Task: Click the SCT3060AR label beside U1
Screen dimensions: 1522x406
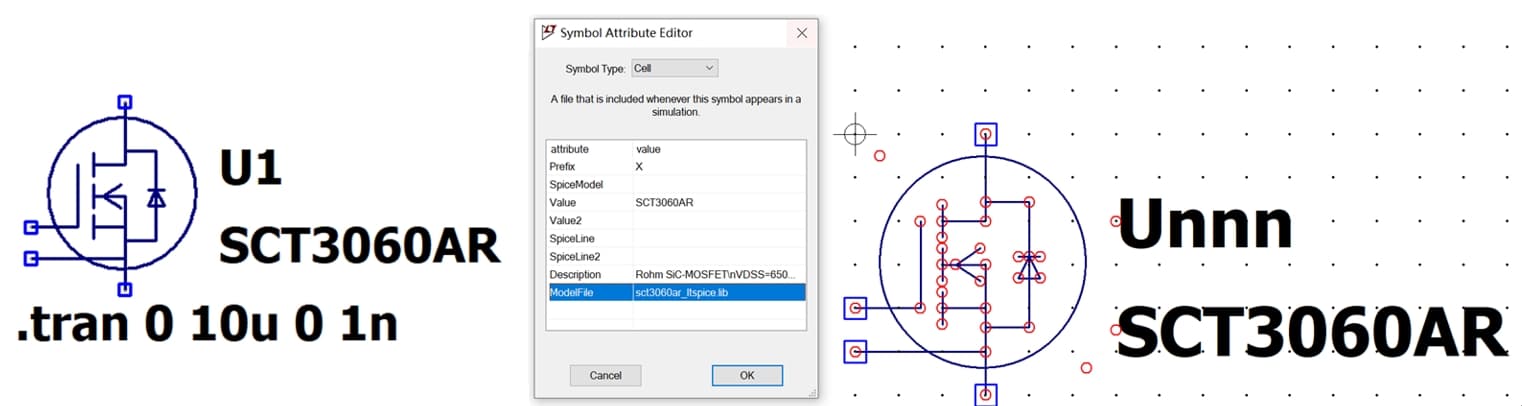Action: pyautogui.click(x=359, y=245)
